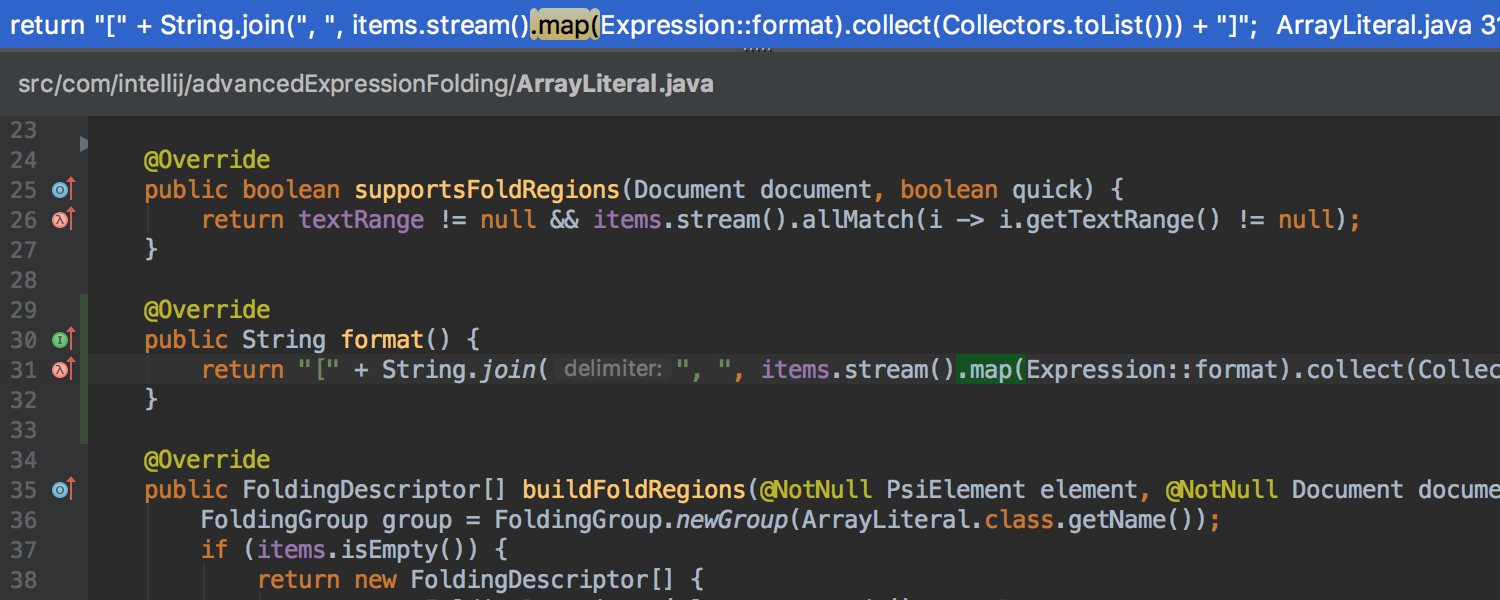The width and height of the screenshot is (1500, 600).
Task: Click ArrayLiteral.java label in the top preview bar
Action: tap(1374, 25)
